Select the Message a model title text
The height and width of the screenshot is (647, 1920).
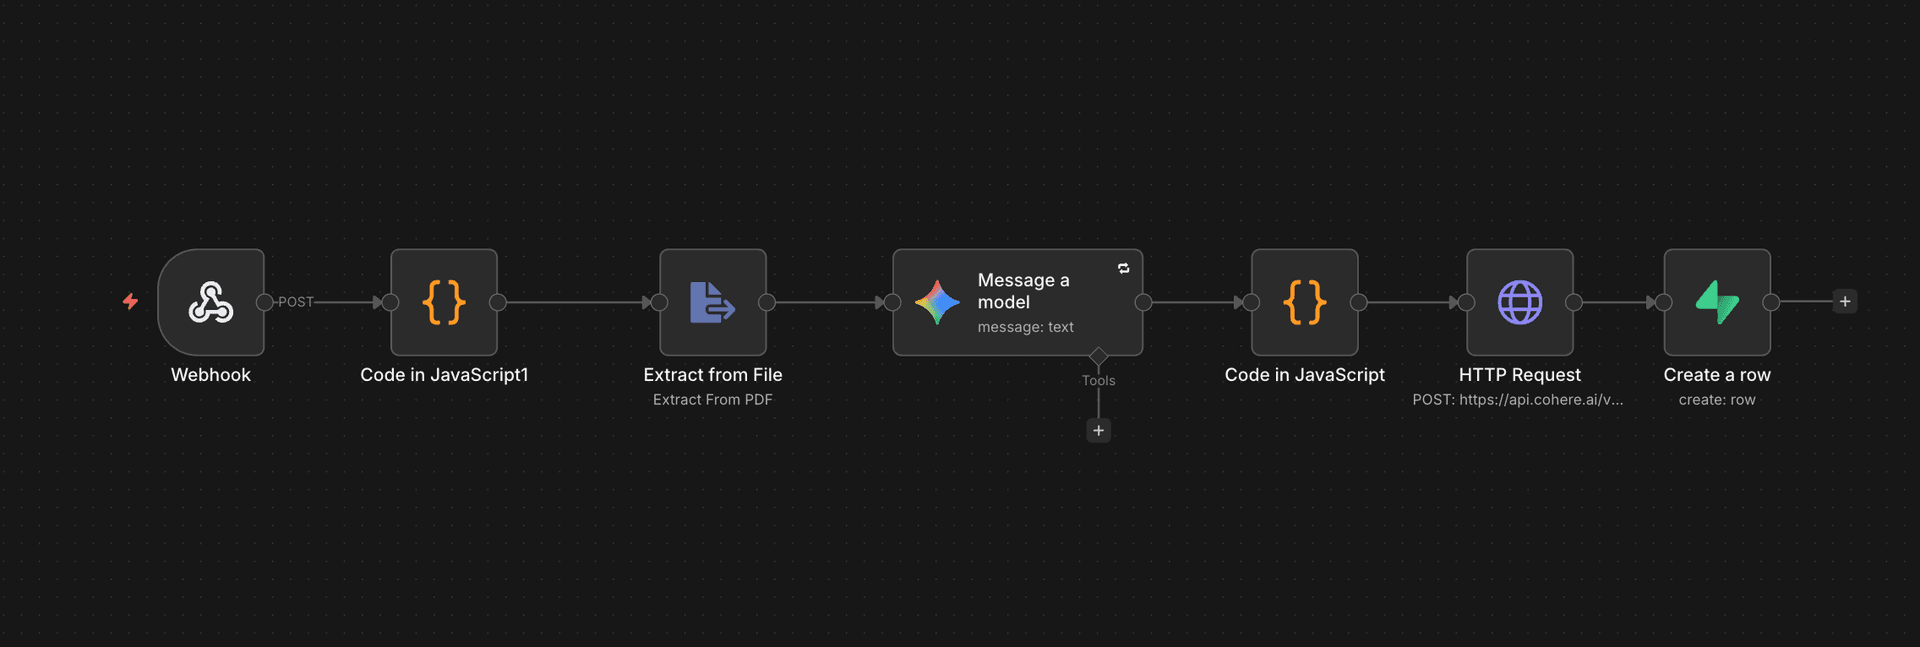click(x=1023, y=291)
